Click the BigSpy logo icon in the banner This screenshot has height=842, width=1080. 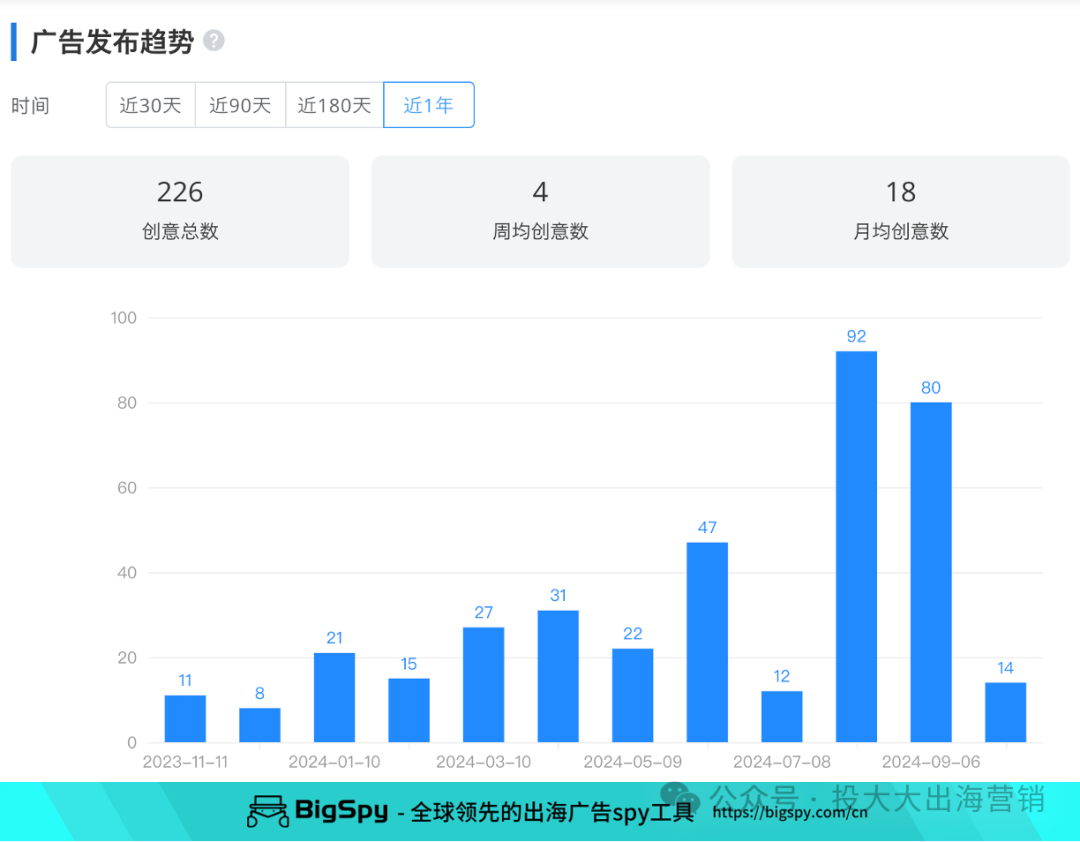coord(268,811)
